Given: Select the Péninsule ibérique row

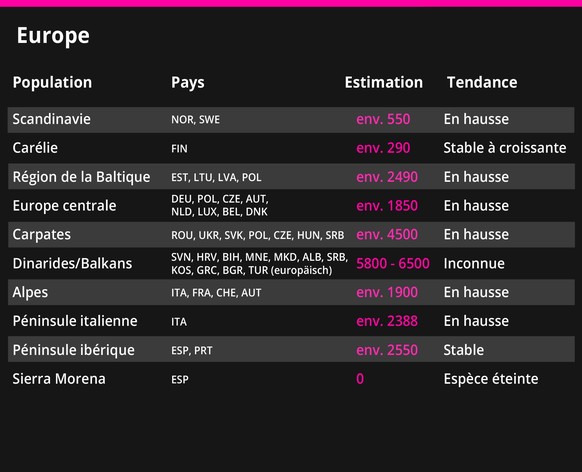Looking at the screenshot, I should pos(291,350).
